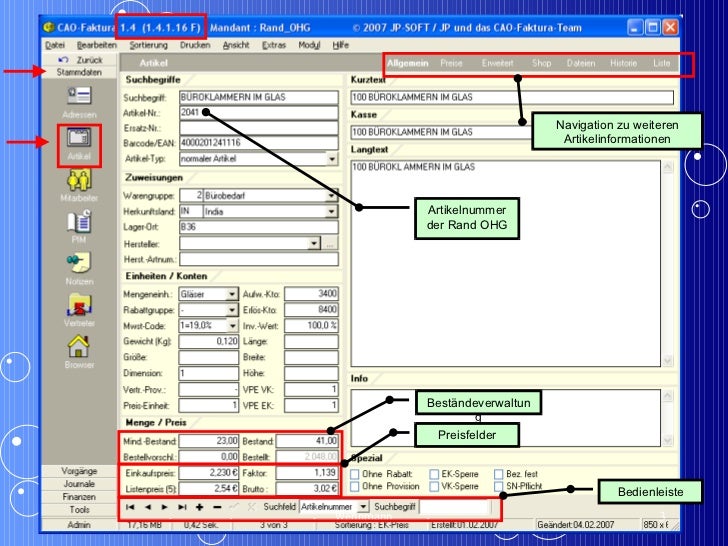Open the Journale section

[79, 484]
